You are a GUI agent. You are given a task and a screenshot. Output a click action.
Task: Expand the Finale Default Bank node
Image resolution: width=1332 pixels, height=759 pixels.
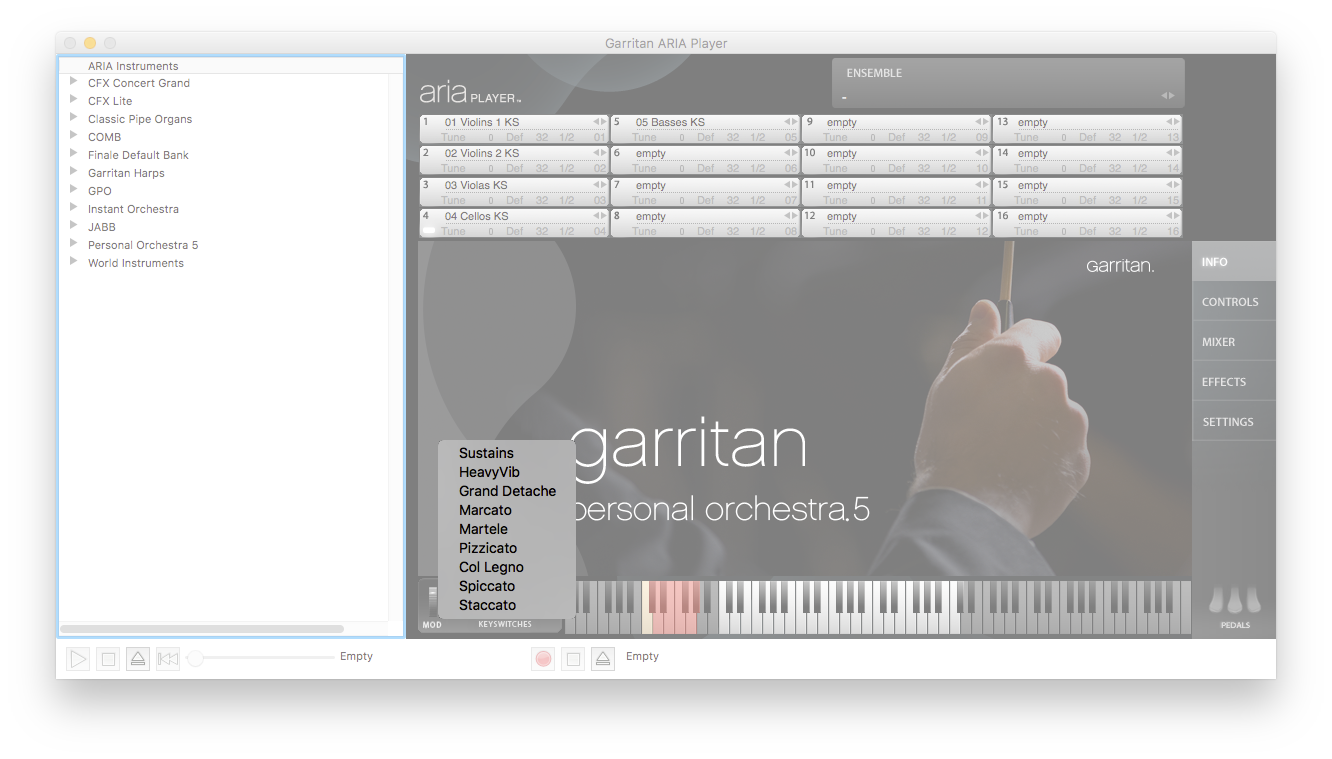click(x=74, y=155)
